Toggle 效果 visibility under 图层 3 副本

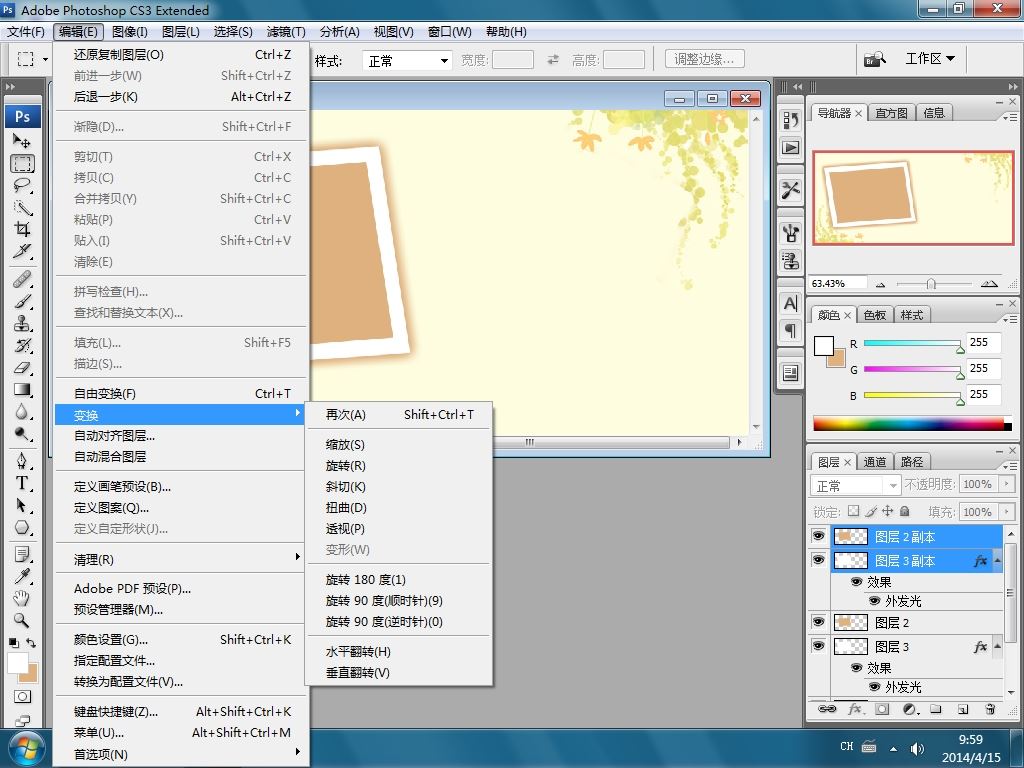coord(857,581)
